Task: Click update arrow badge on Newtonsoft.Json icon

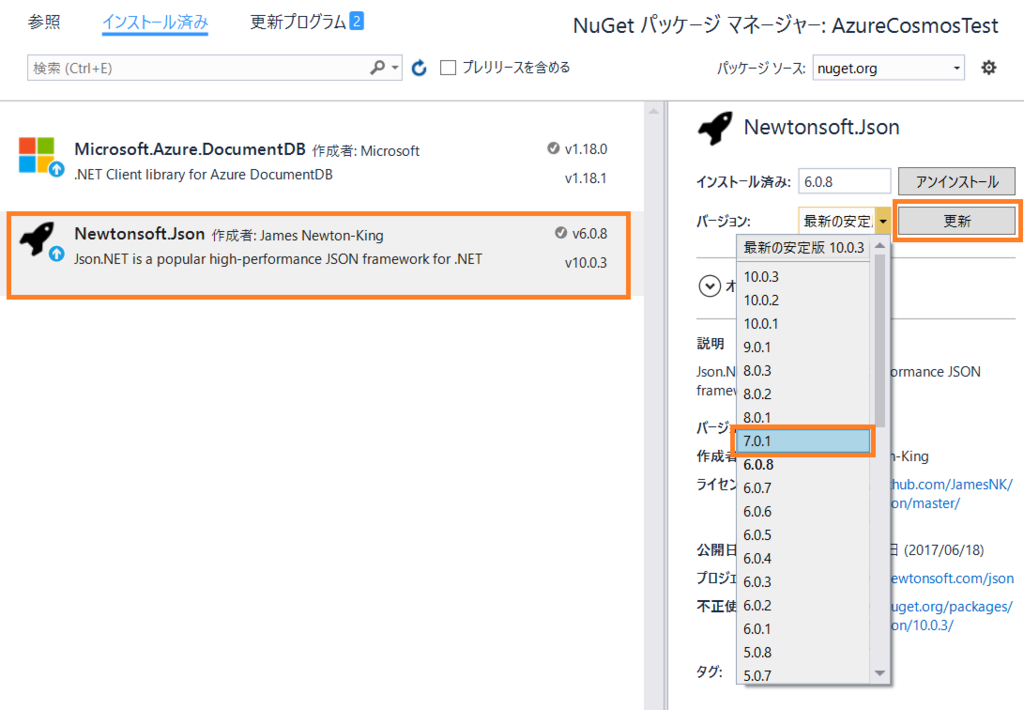Action: pos(57,253)
